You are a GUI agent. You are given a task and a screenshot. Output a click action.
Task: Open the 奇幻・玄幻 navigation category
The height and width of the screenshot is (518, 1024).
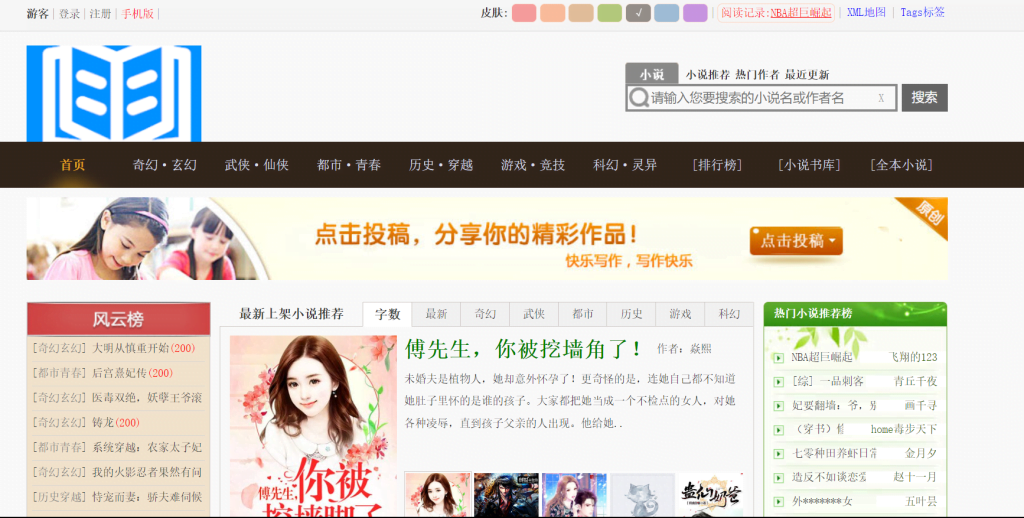[165, 165]
